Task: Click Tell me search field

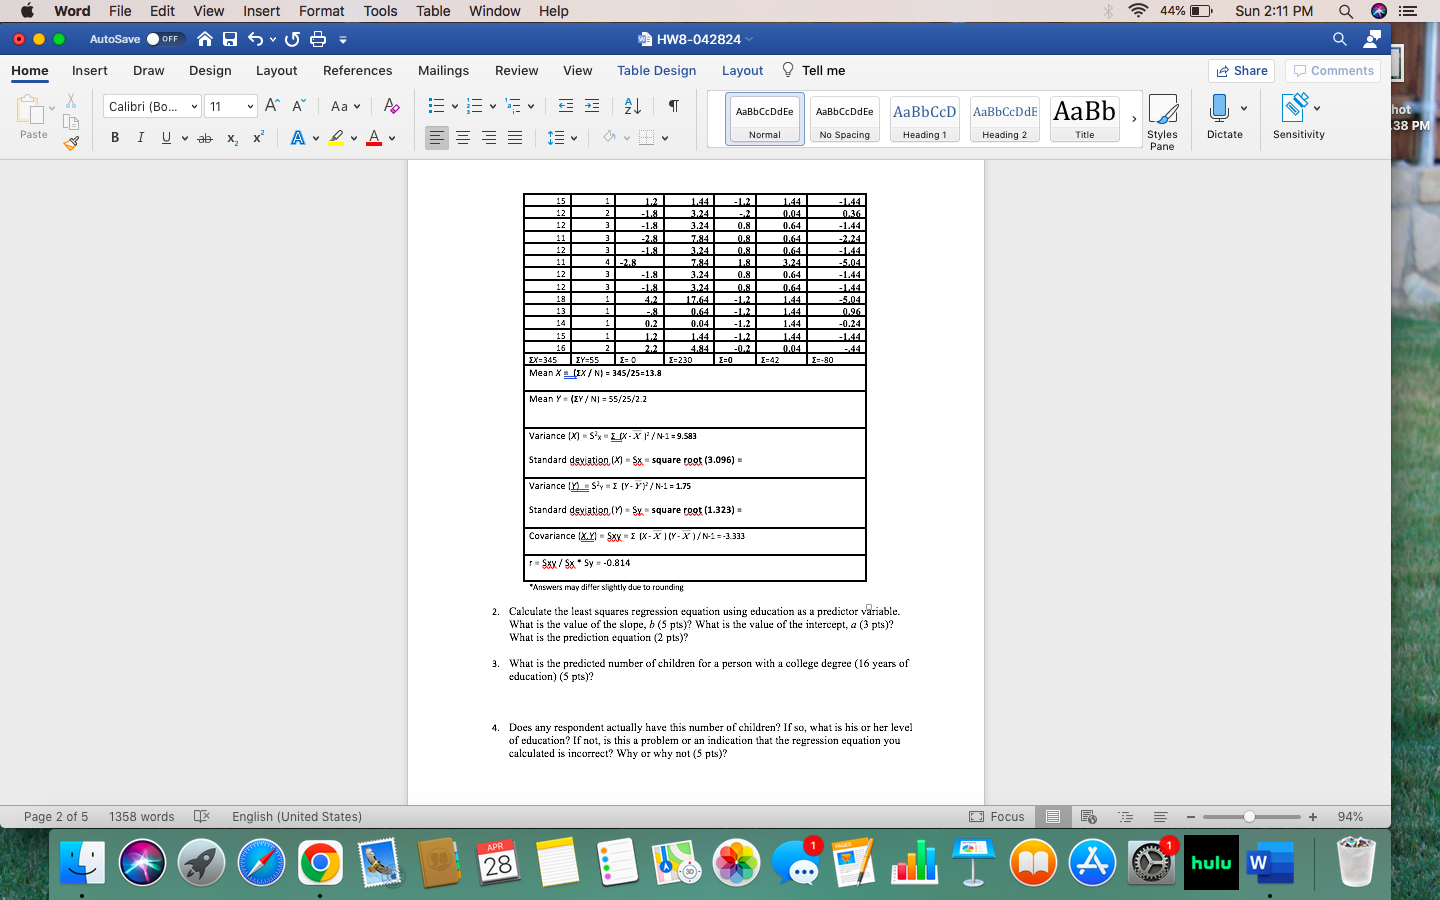Action: (814, 70)
